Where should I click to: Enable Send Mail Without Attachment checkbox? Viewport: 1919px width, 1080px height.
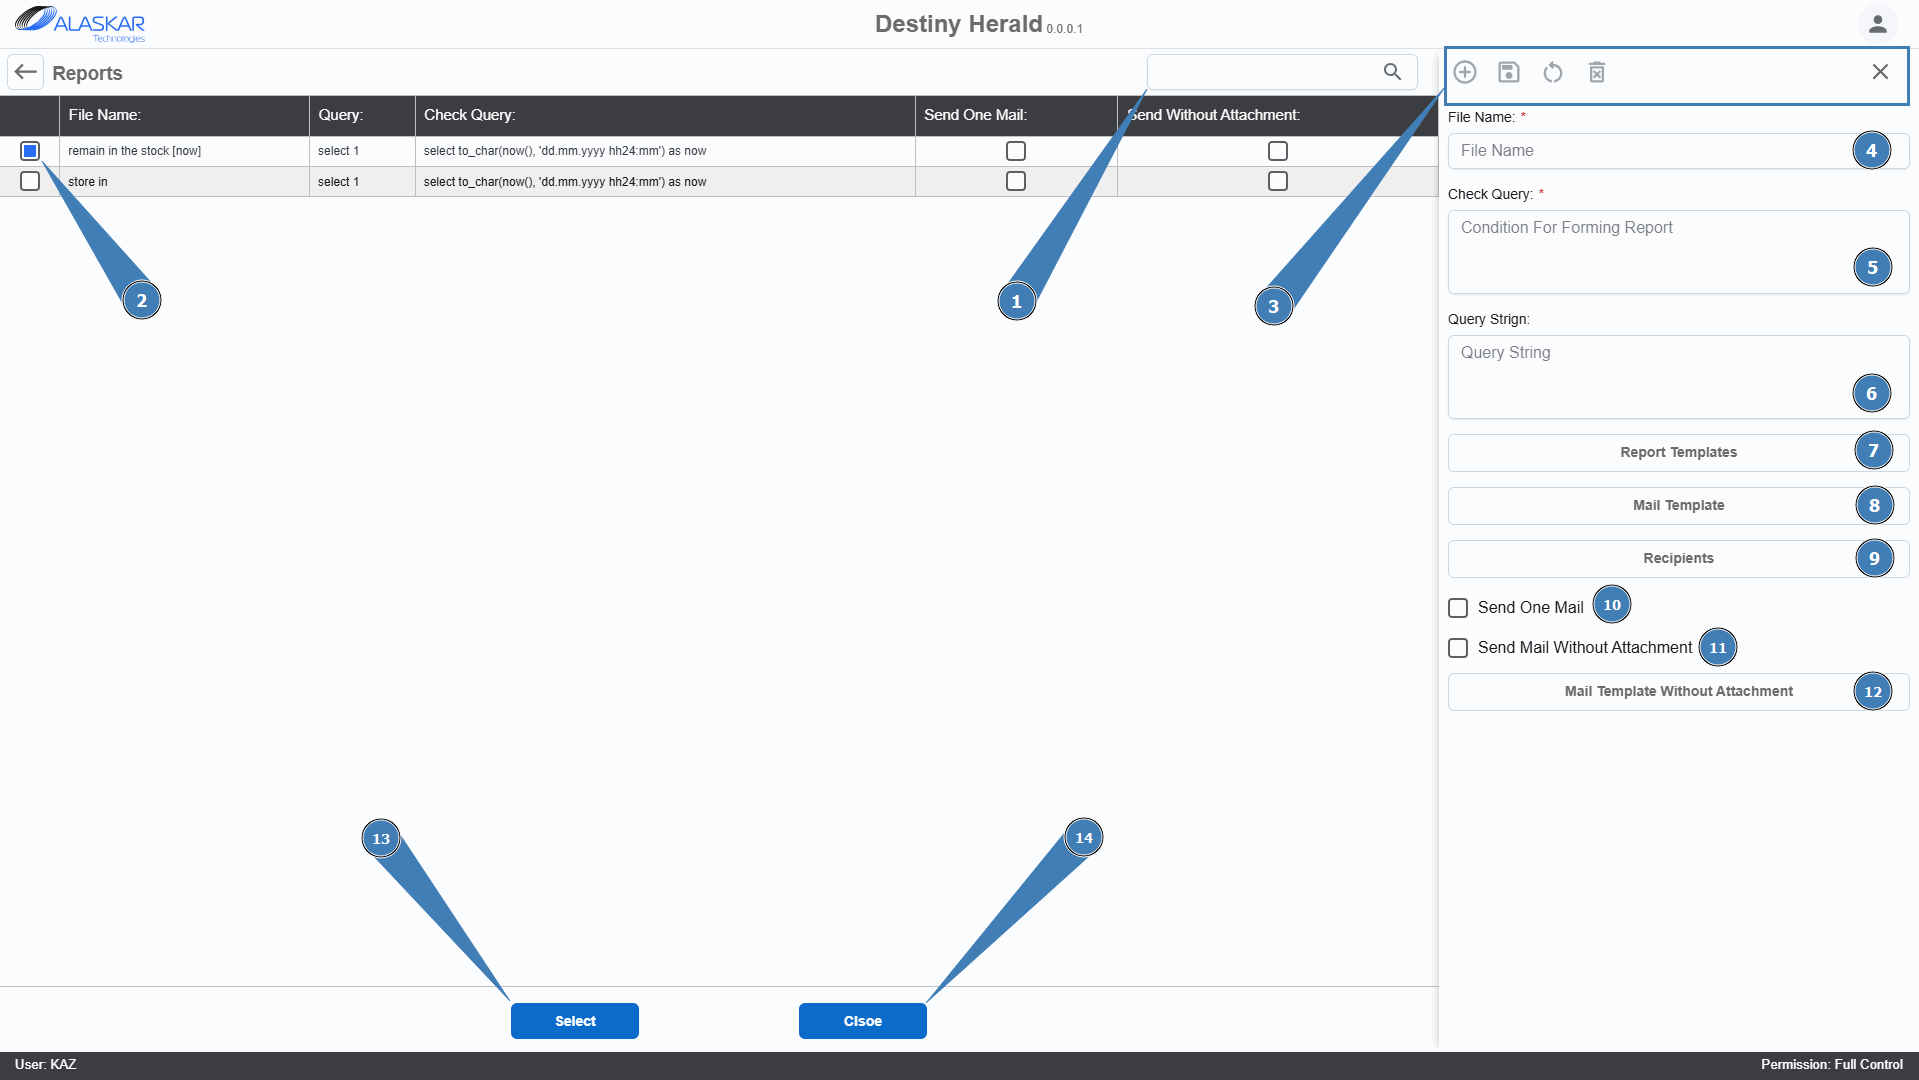(1458, 648)
